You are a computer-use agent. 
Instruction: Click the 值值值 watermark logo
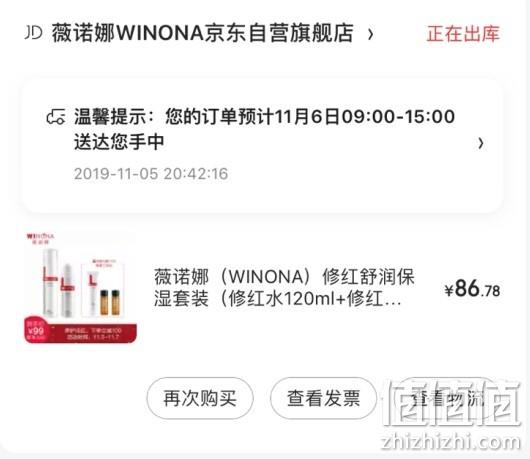[453, 403]
